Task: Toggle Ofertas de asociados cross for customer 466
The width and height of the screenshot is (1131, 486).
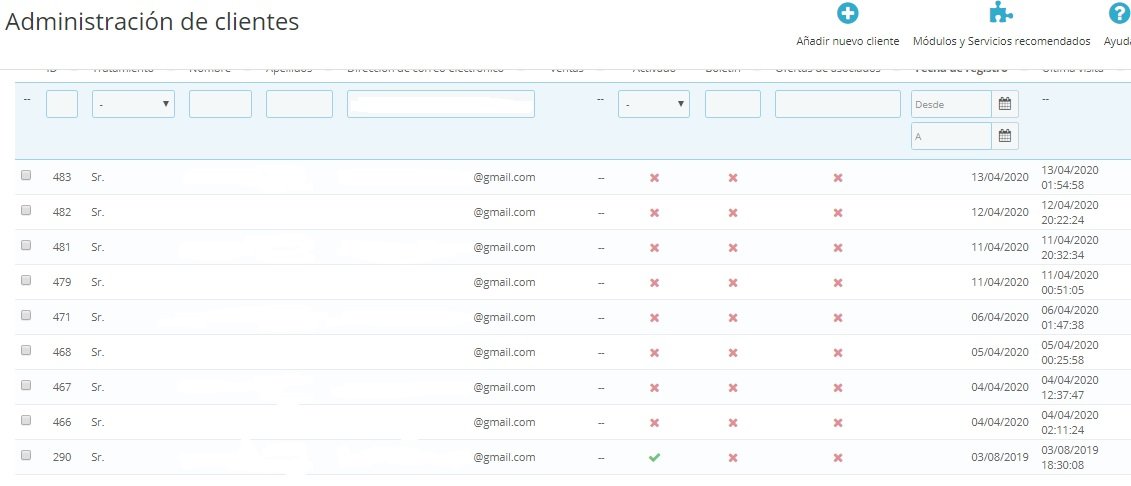Action: click(838, 423)
